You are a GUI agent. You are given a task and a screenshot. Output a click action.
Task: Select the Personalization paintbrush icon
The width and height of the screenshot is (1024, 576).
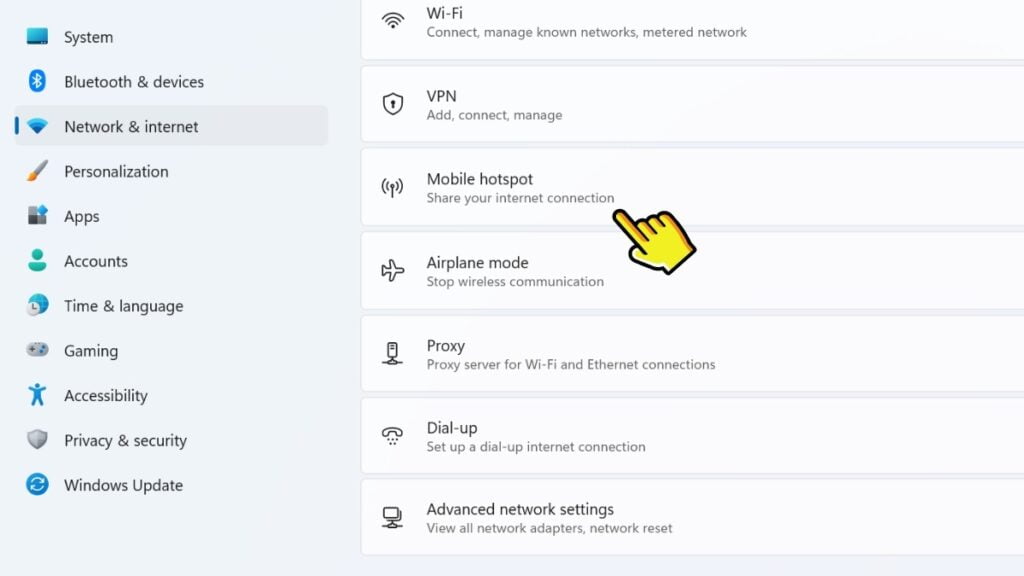[x=36, y=171]
